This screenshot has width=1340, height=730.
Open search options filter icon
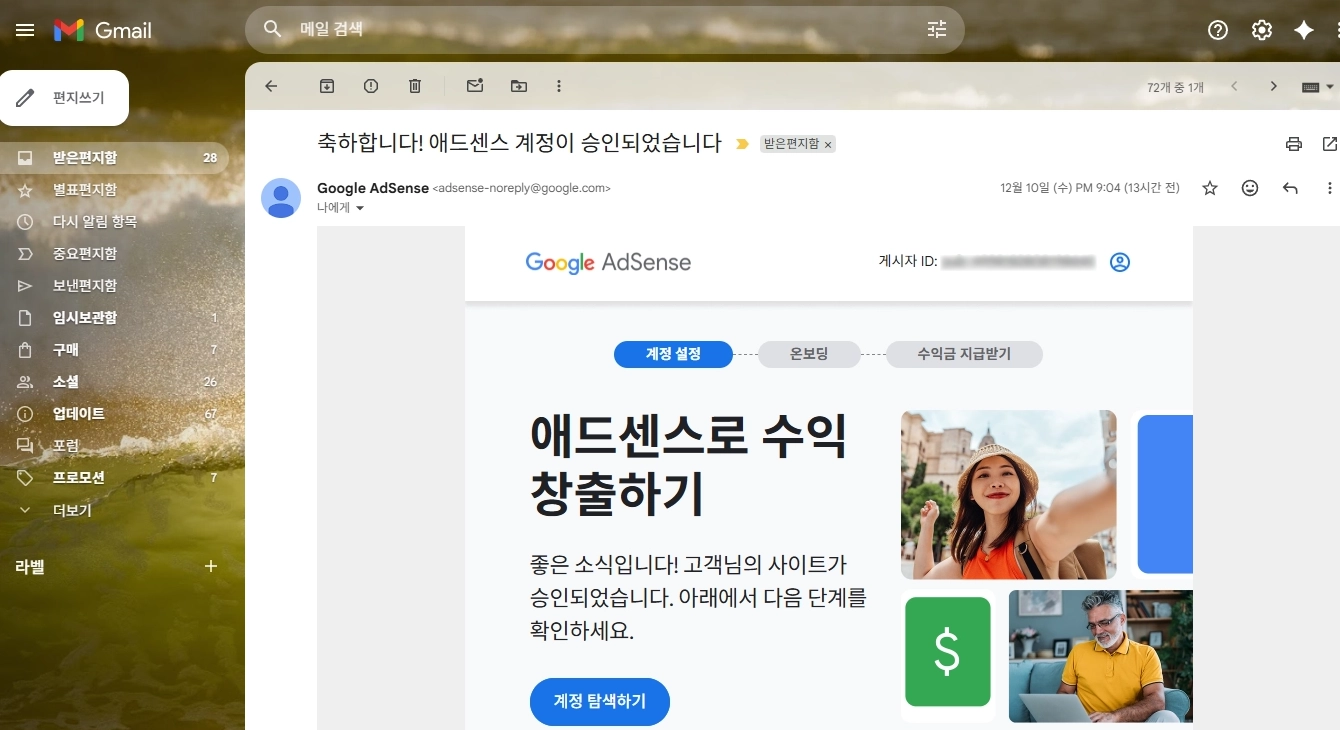coord(937,29)
